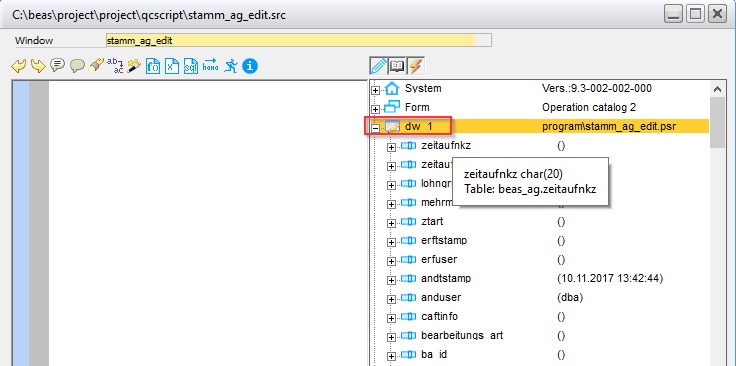Toggle the lightning bolt events button
This screenshot has width=736, height=366.
[416, 66]
